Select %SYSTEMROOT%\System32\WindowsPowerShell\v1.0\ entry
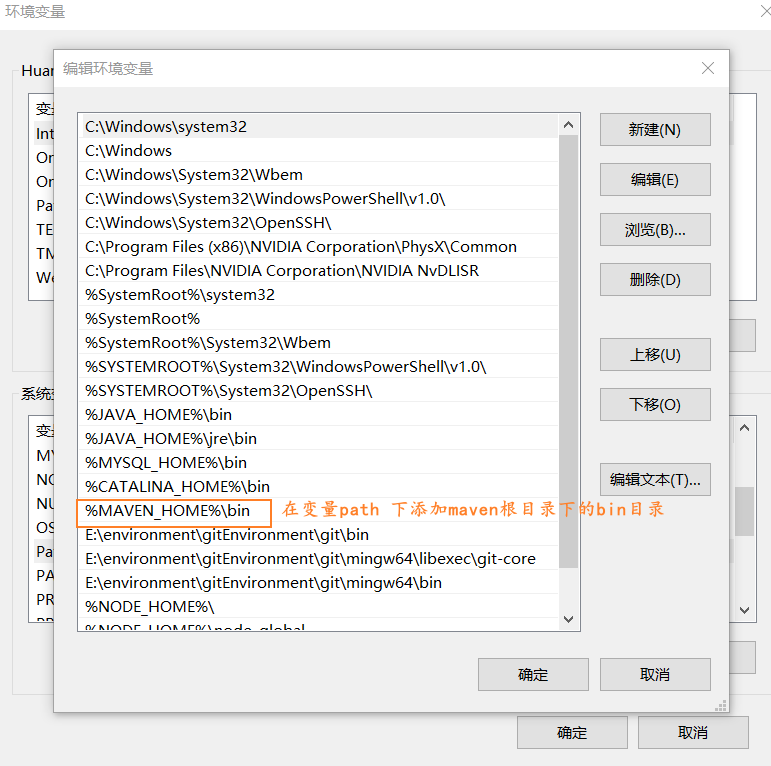This screenshot has width=771, height=766. (x=319, y=367)
